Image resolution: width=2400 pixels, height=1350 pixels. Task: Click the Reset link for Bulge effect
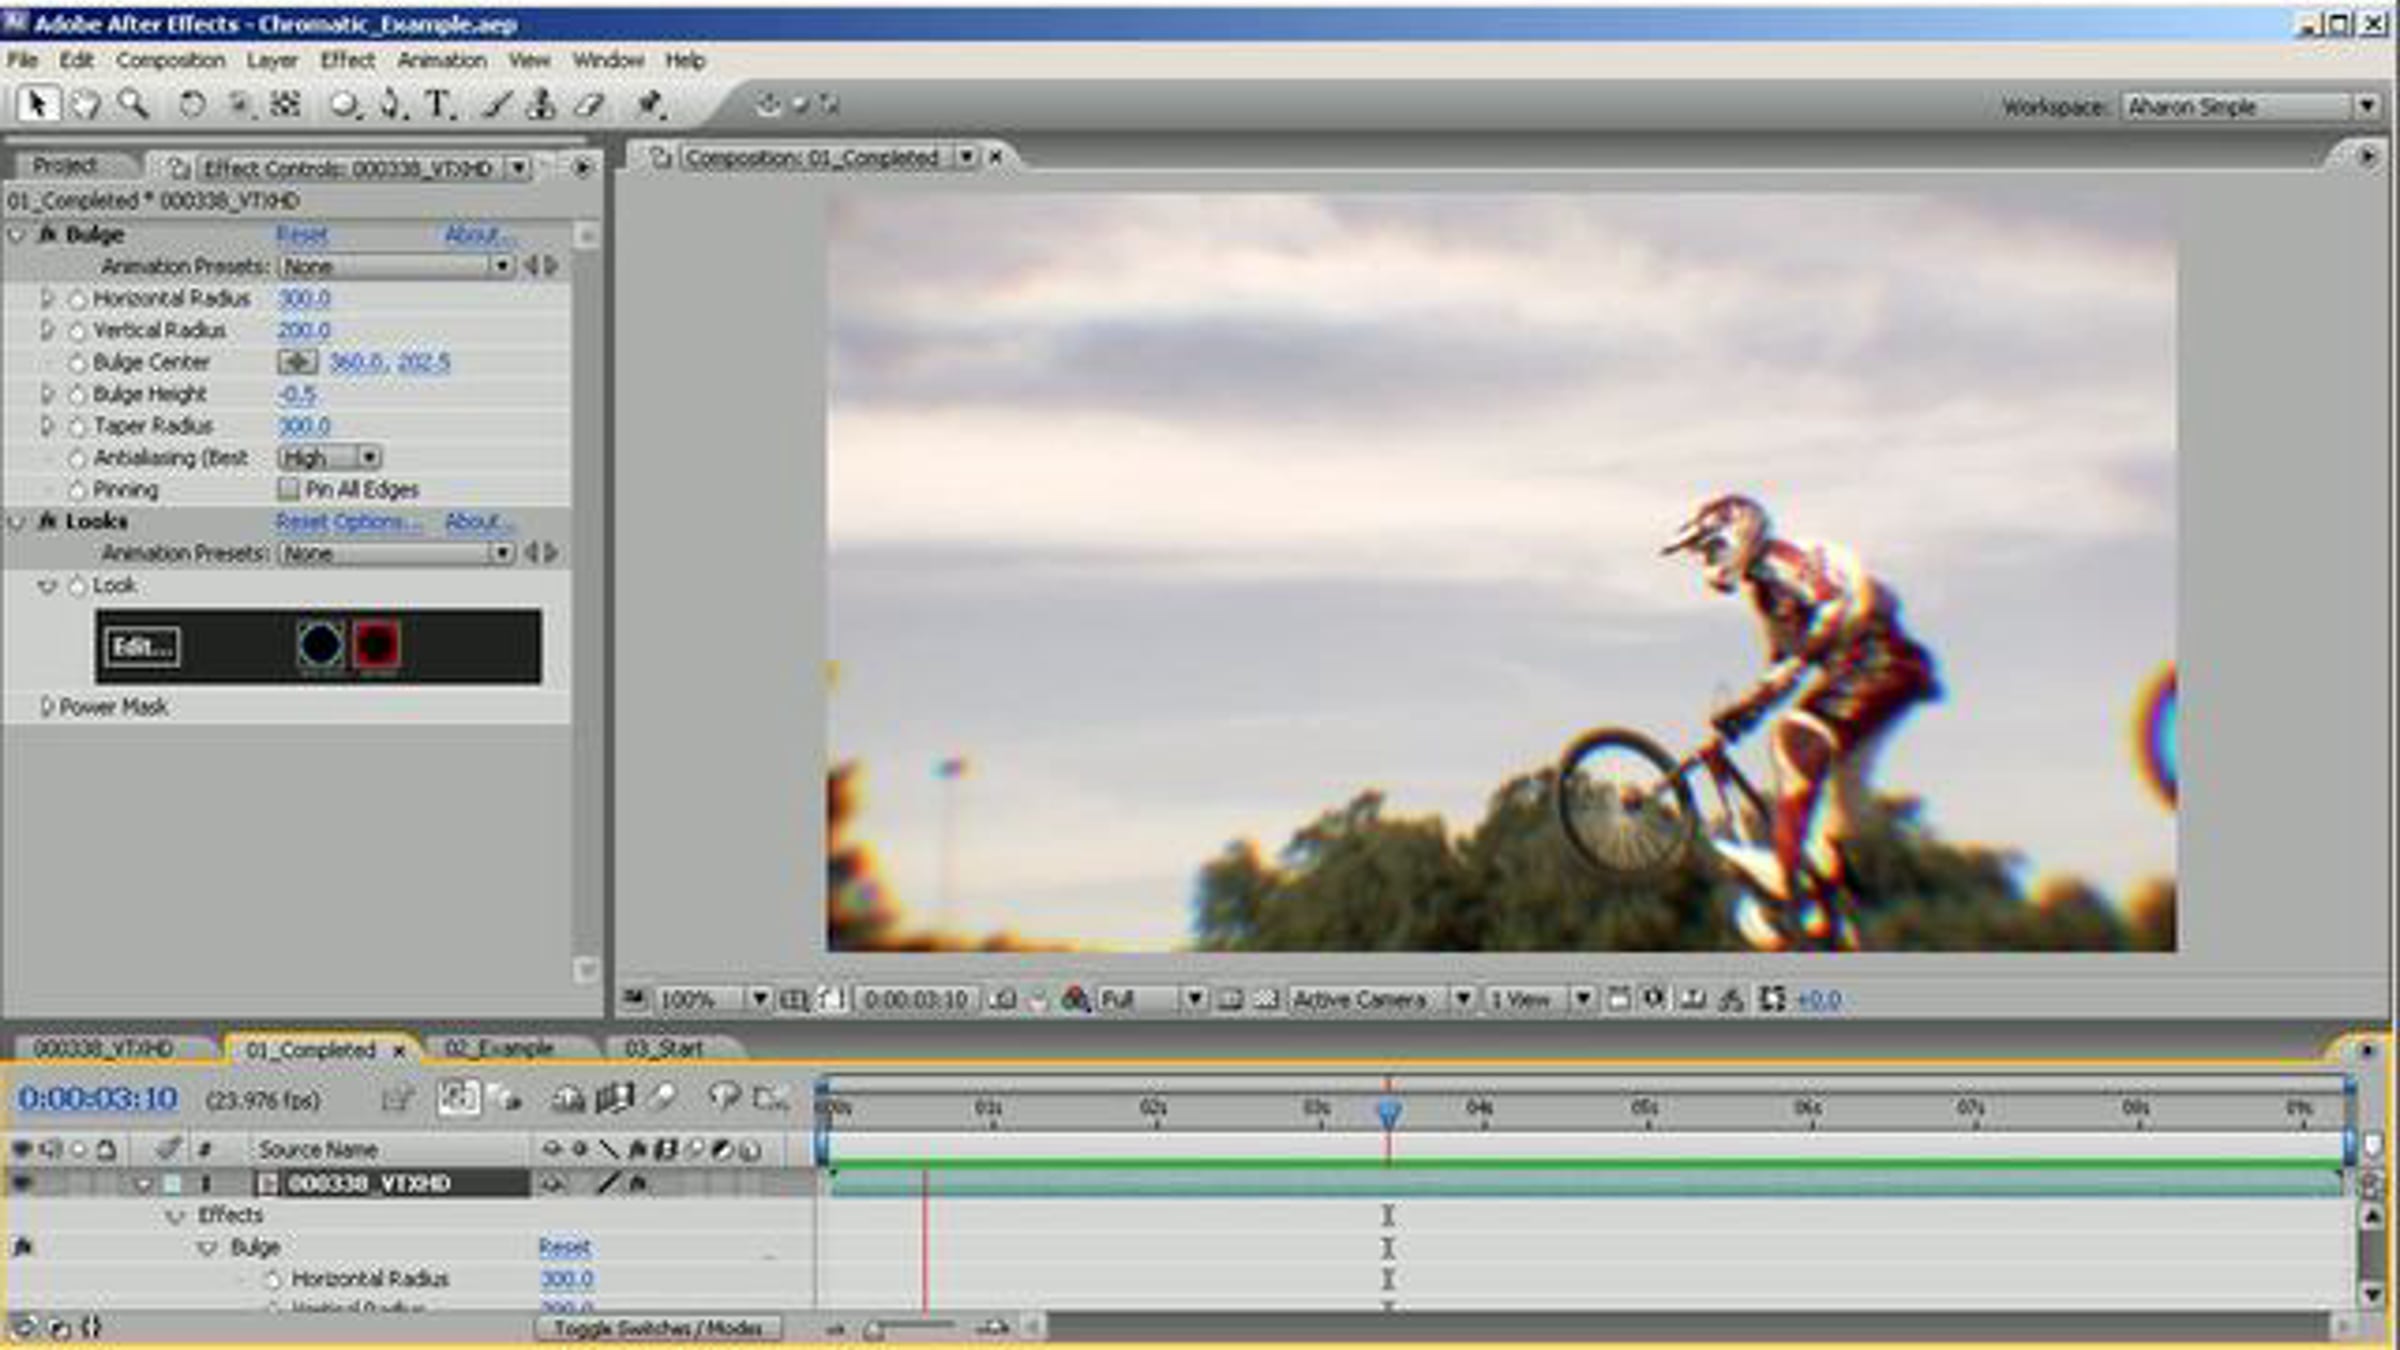(302, 235)
